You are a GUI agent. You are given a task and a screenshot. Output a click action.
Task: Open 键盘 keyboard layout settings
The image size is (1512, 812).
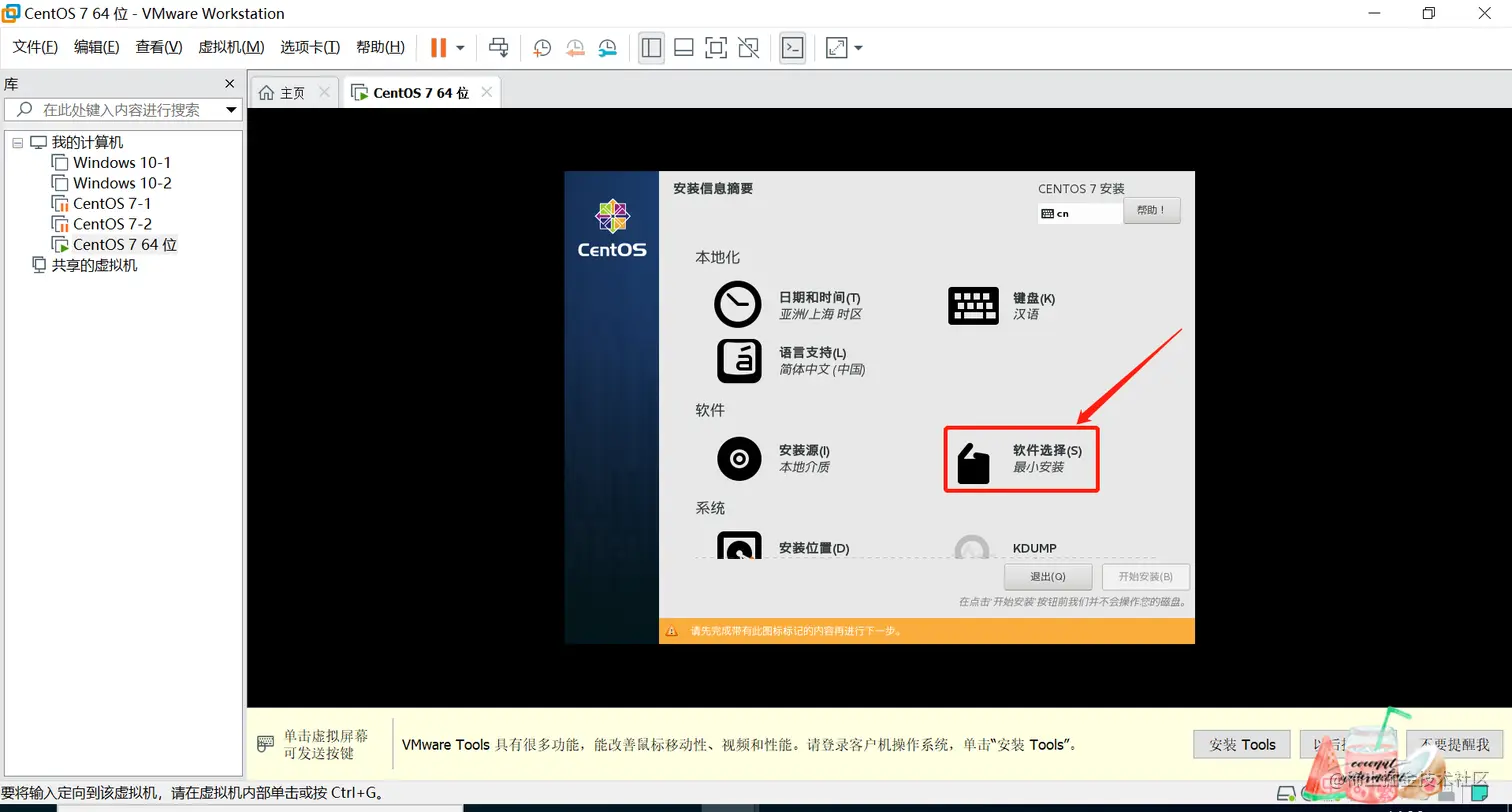pos(1003,306)
